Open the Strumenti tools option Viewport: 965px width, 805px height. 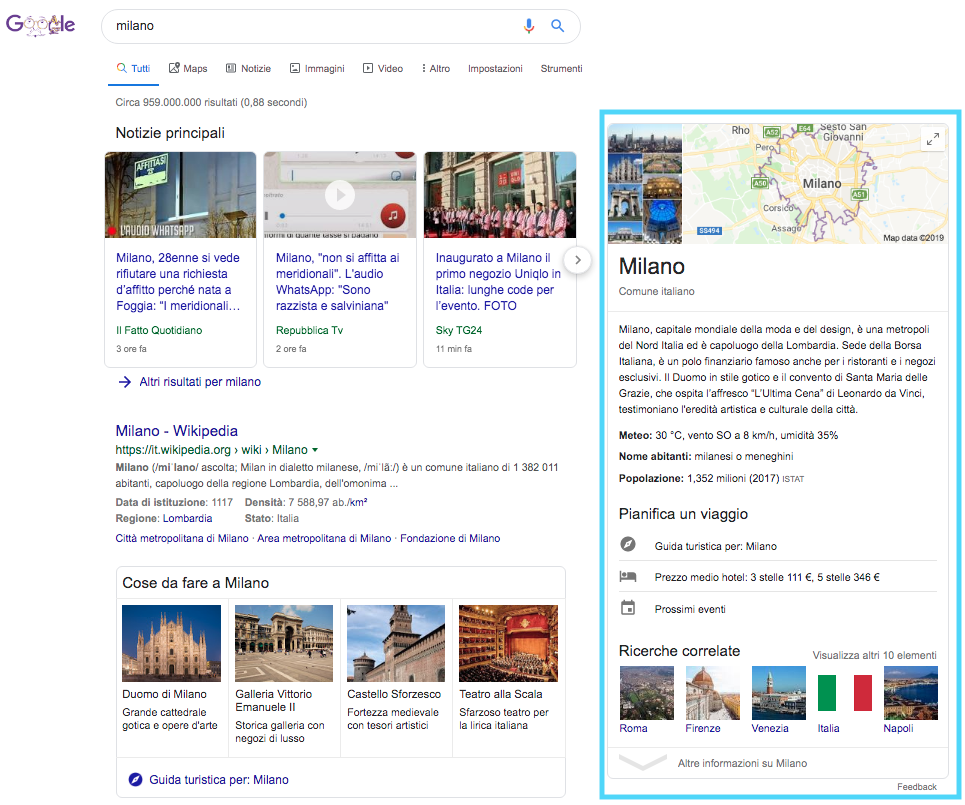pyautogui.click(x=561, y=68)
